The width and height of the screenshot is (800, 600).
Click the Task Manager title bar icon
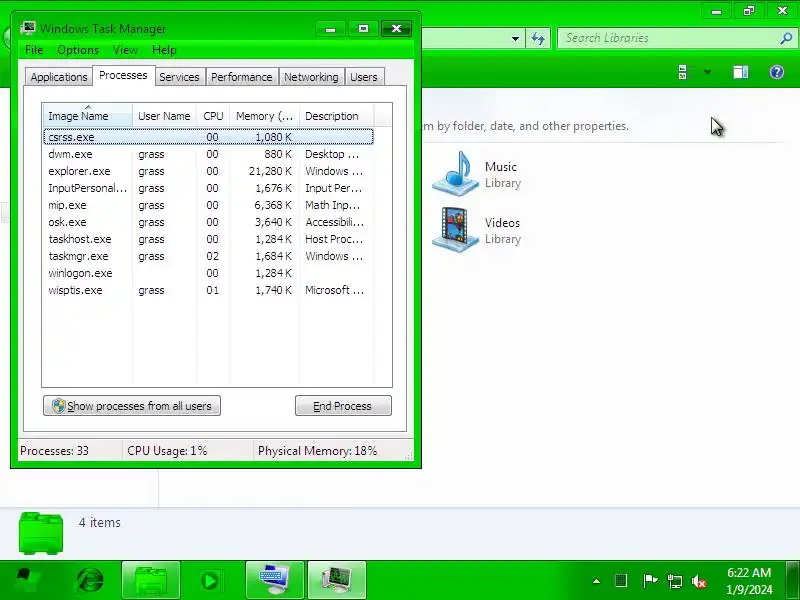click(28, 28)
